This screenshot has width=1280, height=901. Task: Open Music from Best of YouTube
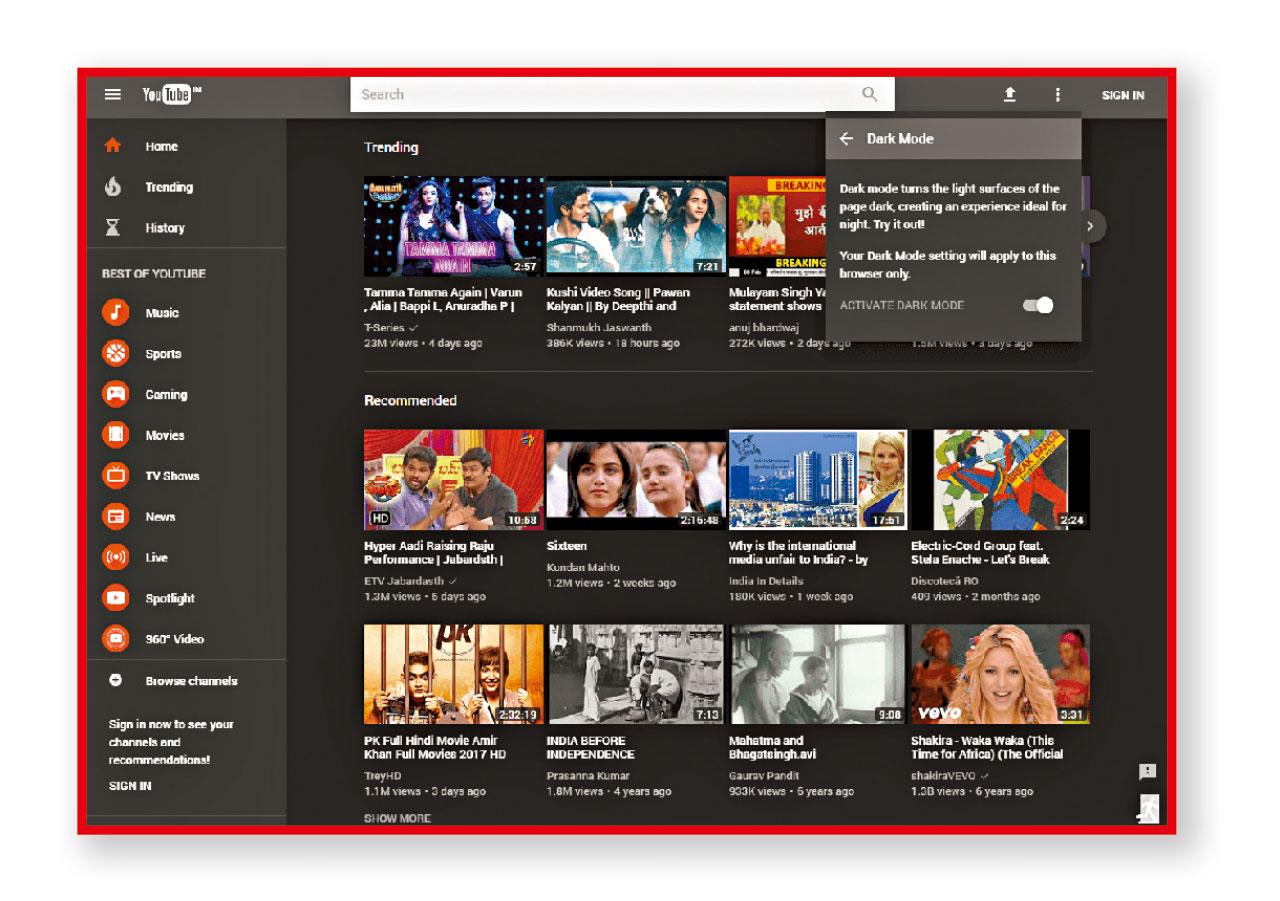point(162,313)
